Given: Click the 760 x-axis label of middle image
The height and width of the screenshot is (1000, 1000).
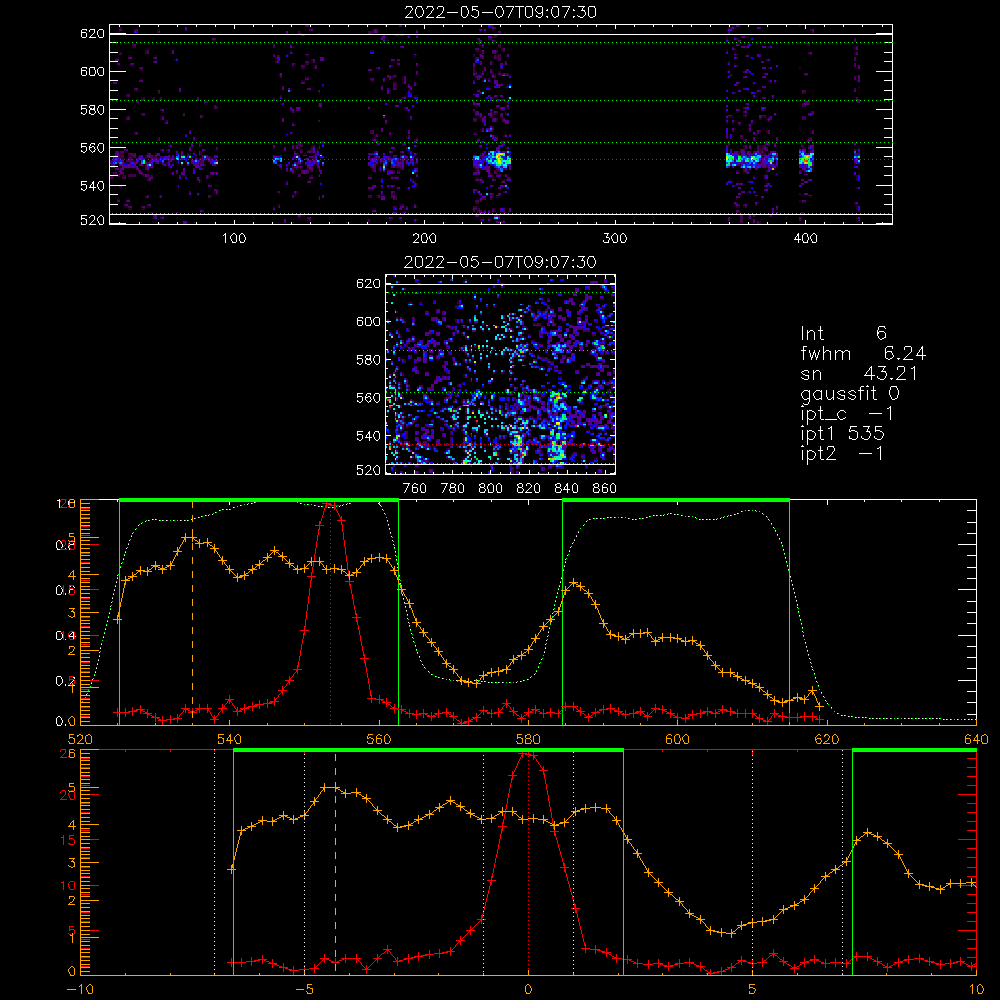Looking at the screenshot, I should (415, 489).
